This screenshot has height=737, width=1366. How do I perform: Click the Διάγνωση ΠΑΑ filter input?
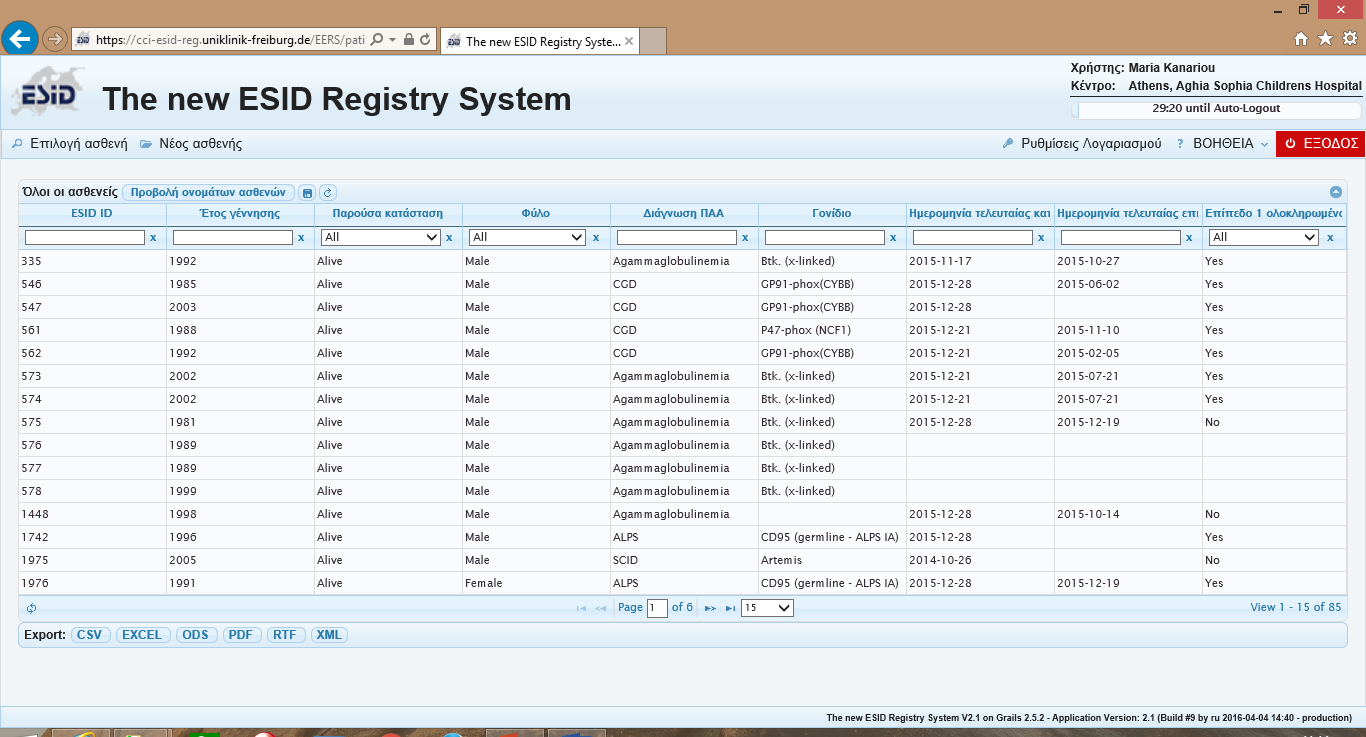coord(677,238)
